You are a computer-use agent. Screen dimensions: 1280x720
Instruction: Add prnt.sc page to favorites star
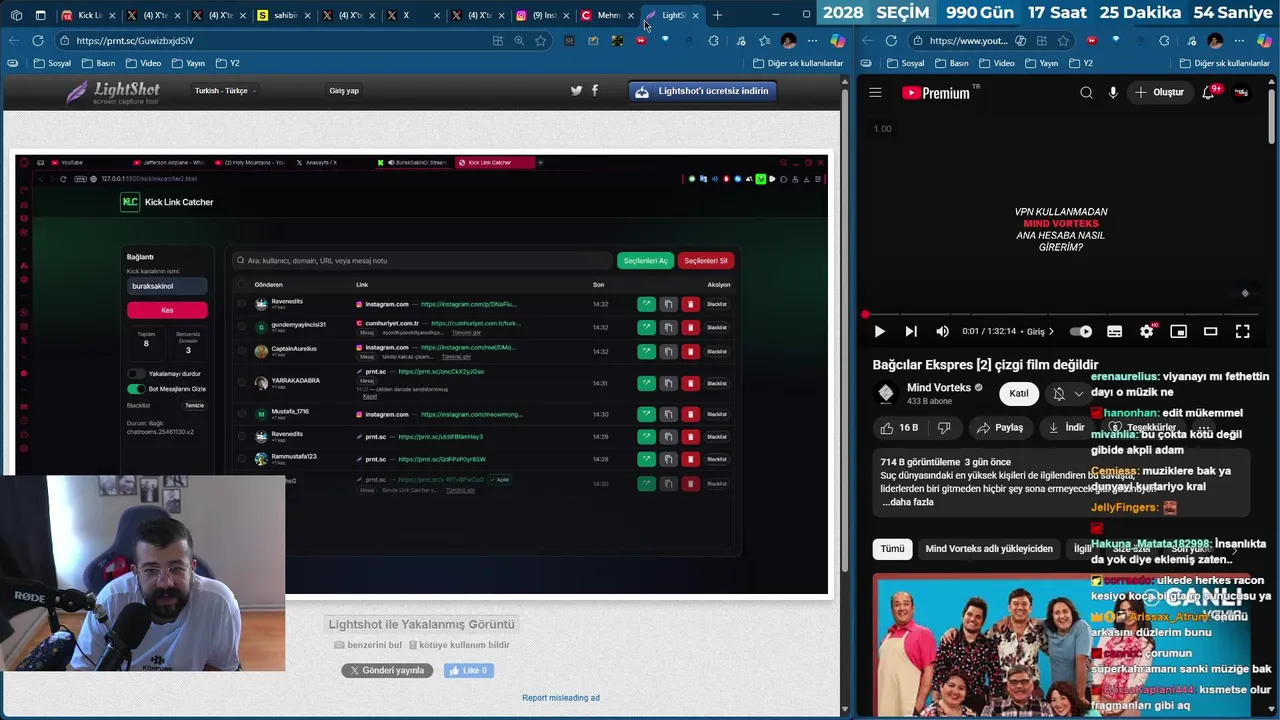541,41
